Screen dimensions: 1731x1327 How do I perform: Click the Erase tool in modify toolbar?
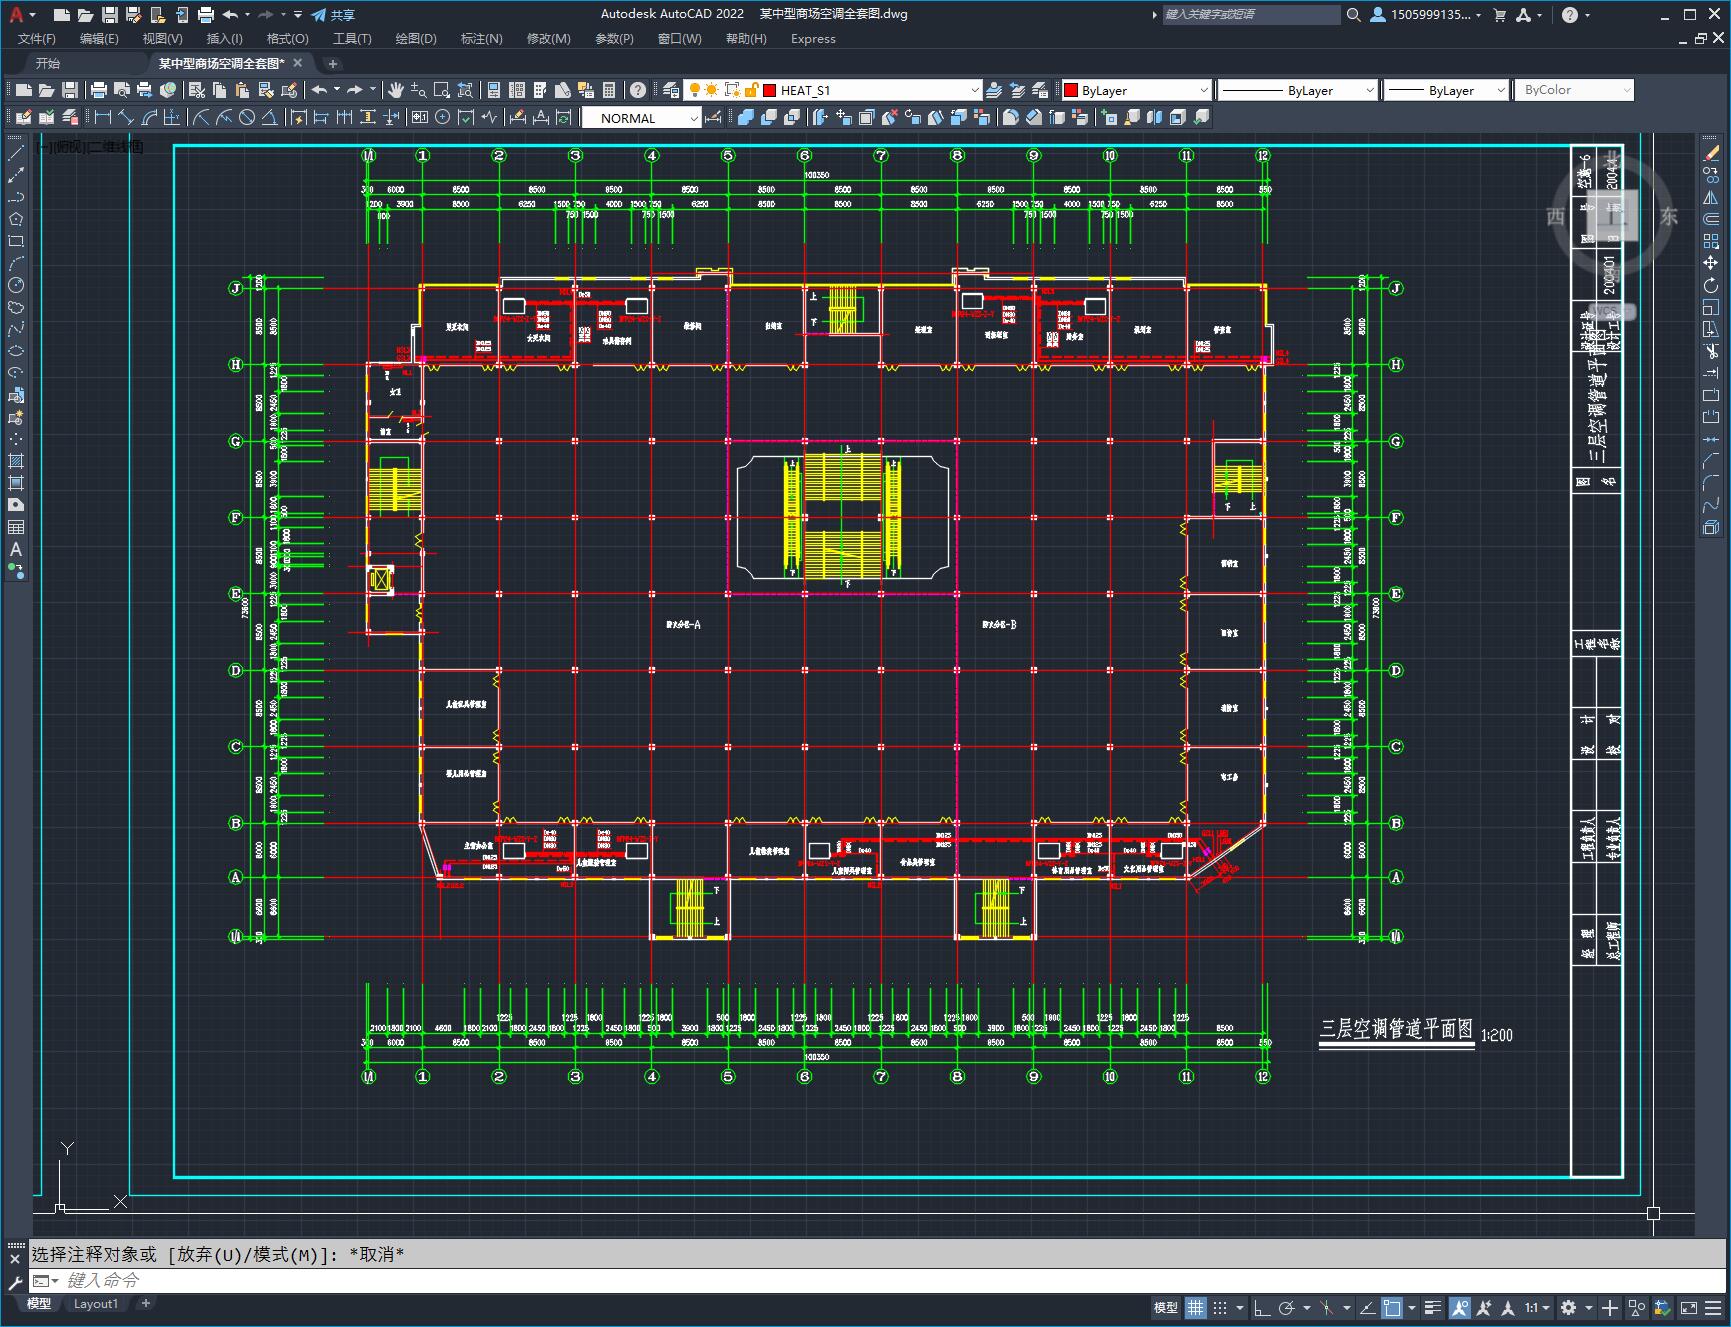click(1711, 154)
